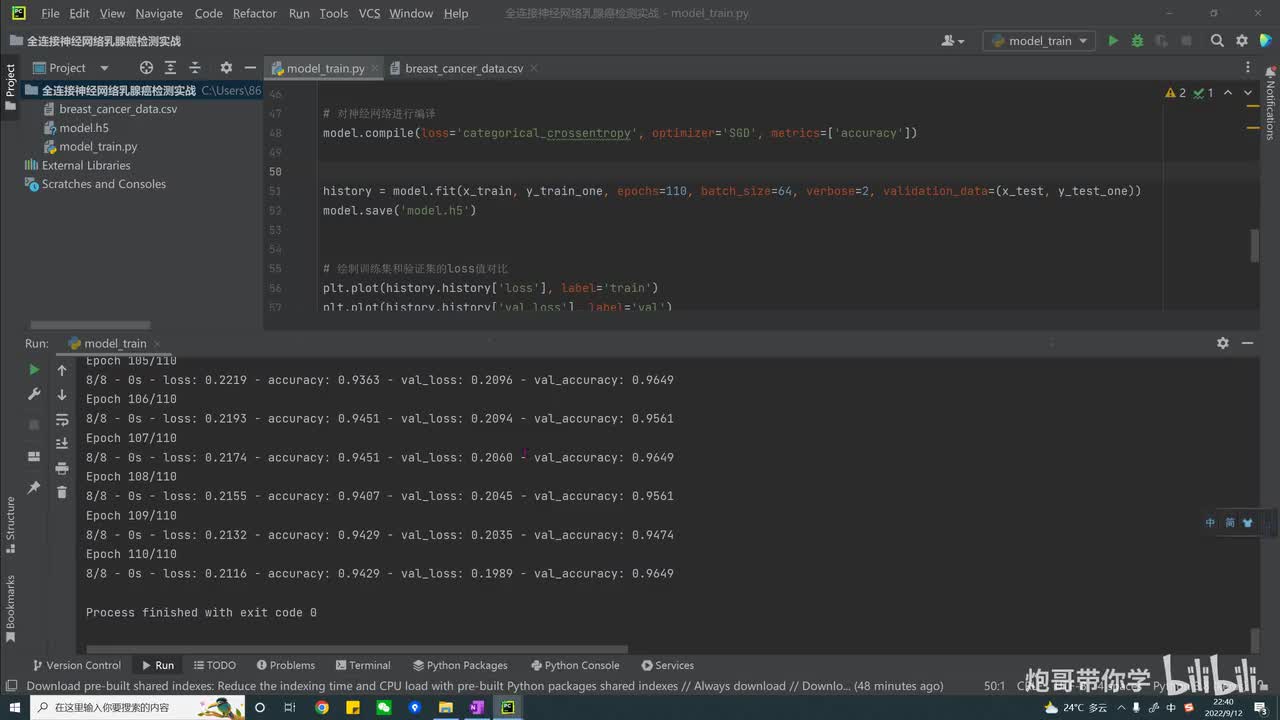Rerun model_train from Run panel play icon

coord(34,370)
